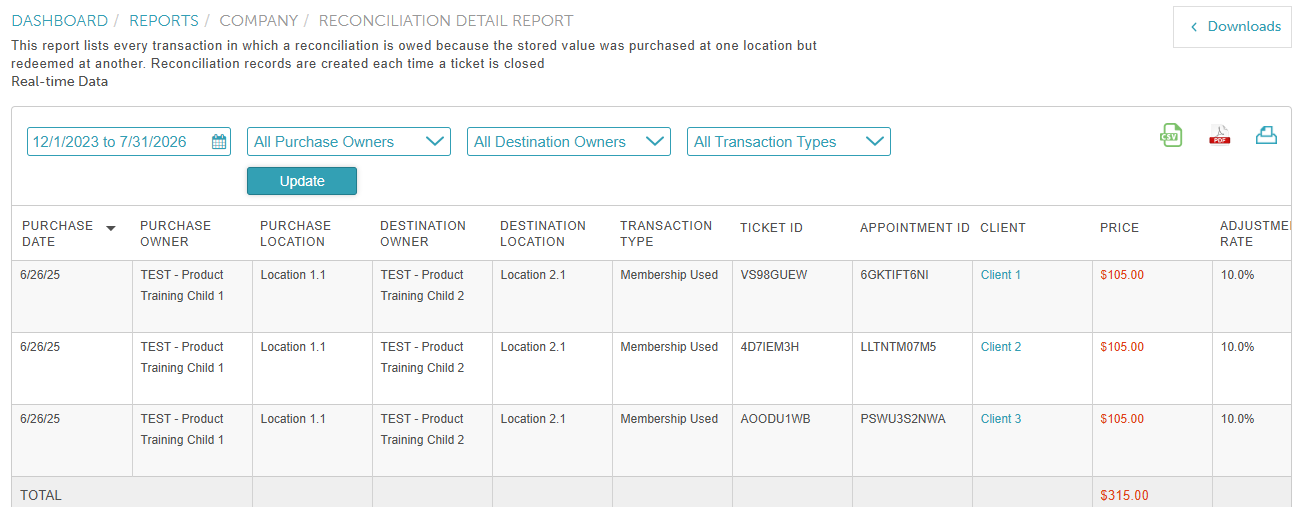Viewport: 1301px width, 507px height.
Task: Sort by Price column header
Action: pos(1119,228)
